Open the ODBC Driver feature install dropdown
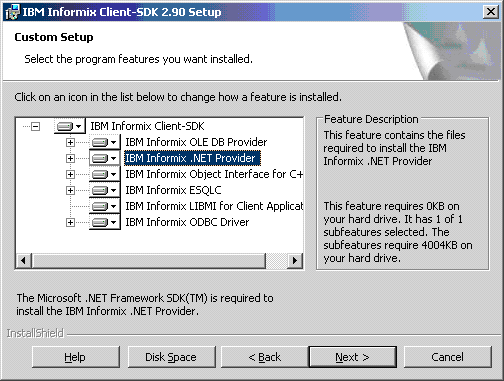The width and height of the screenshot is (504, 381). [104, 222]
